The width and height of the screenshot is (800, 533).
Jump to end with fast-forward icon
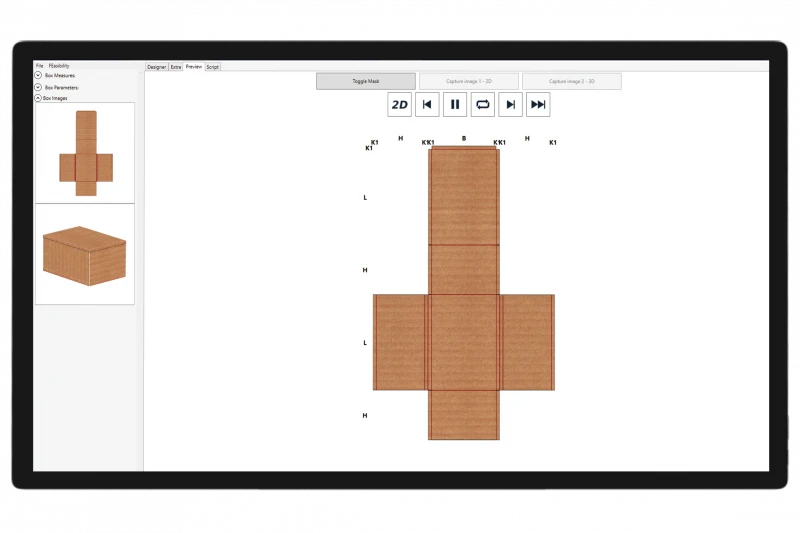(x=538, y=104)
